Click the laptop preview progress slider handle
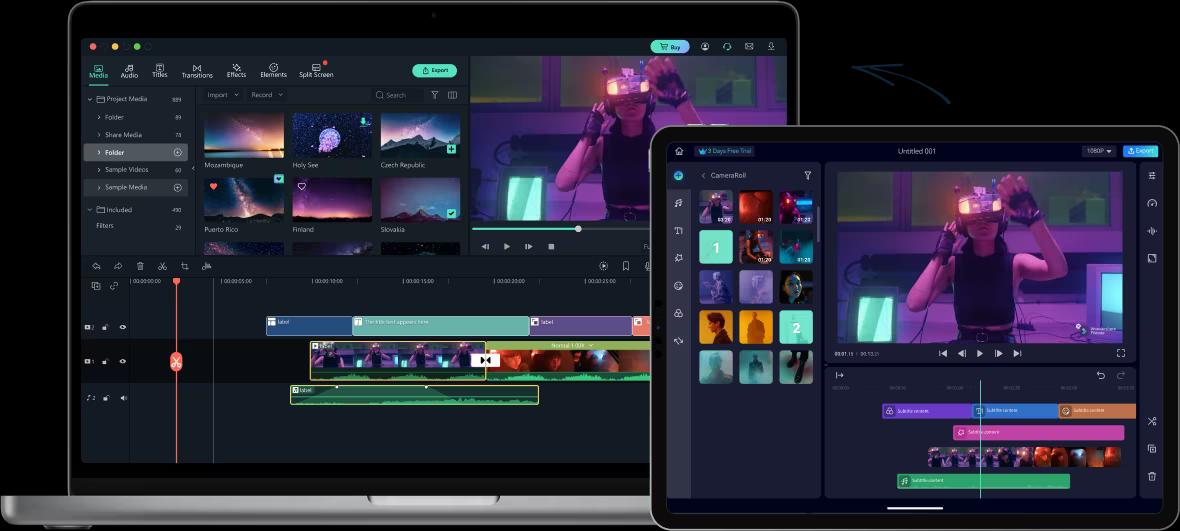The height and width of the screenshot is (531, 1180). click(578, 229)
